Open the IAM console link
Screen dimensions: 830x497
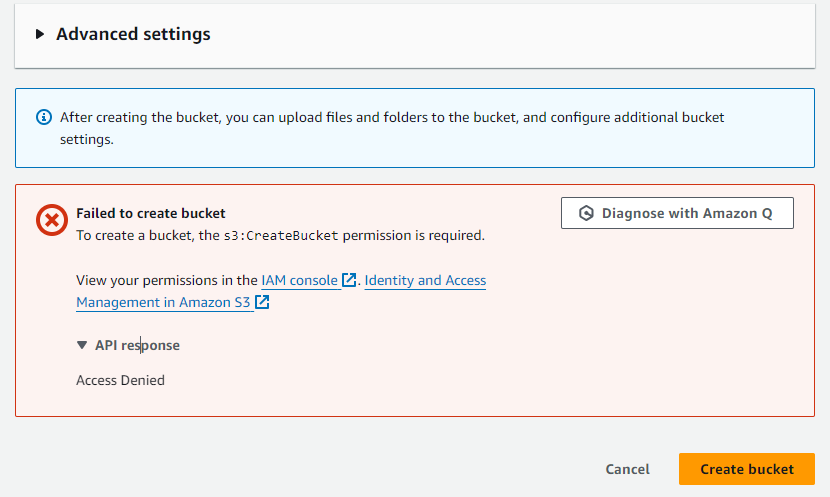click(299, 281)
